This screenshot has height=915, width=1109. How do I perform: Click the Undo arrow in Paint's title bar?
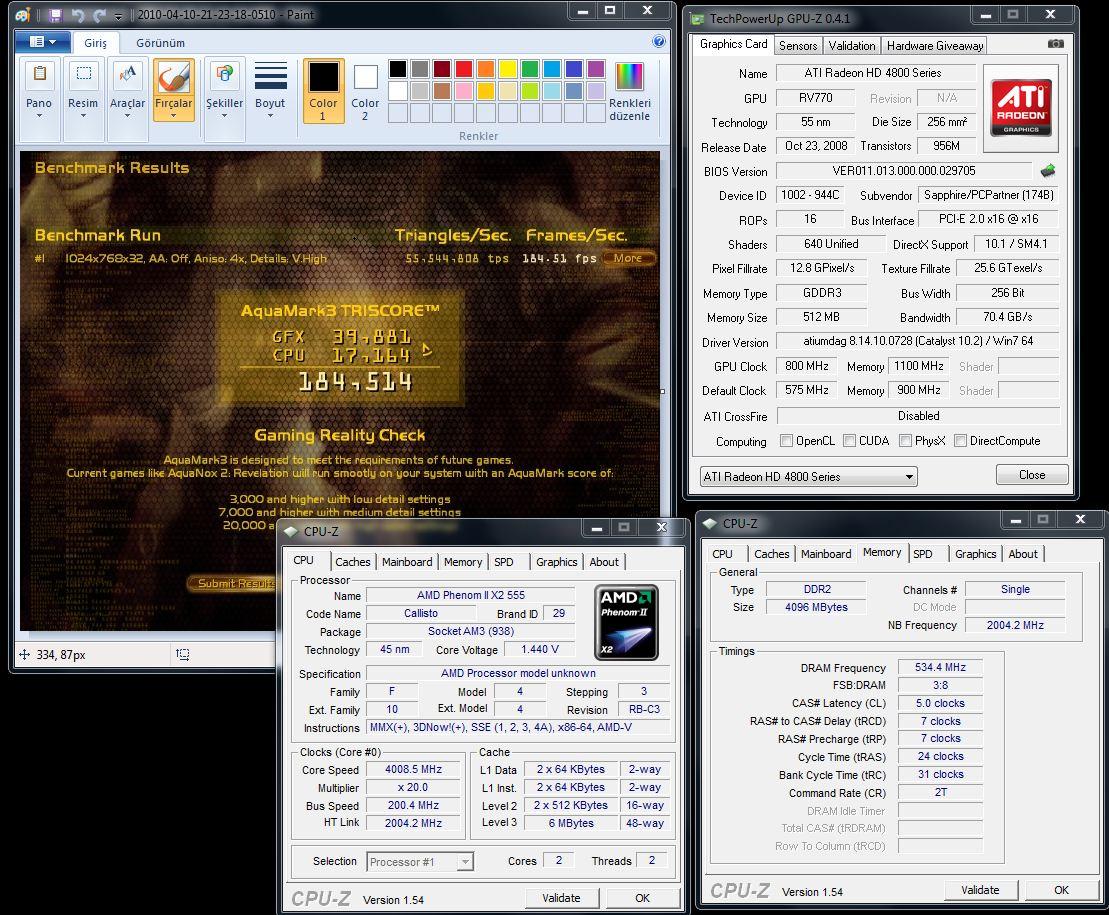77,15
